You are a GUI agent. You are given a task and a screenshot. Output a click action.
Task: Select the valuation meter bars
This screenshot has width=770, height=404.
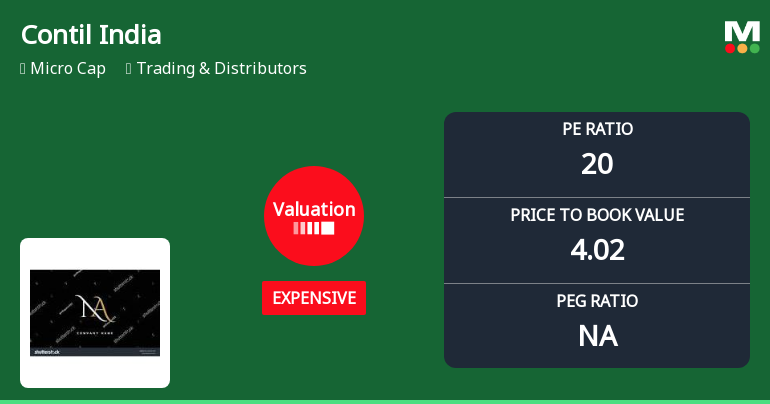pos(314,228)
